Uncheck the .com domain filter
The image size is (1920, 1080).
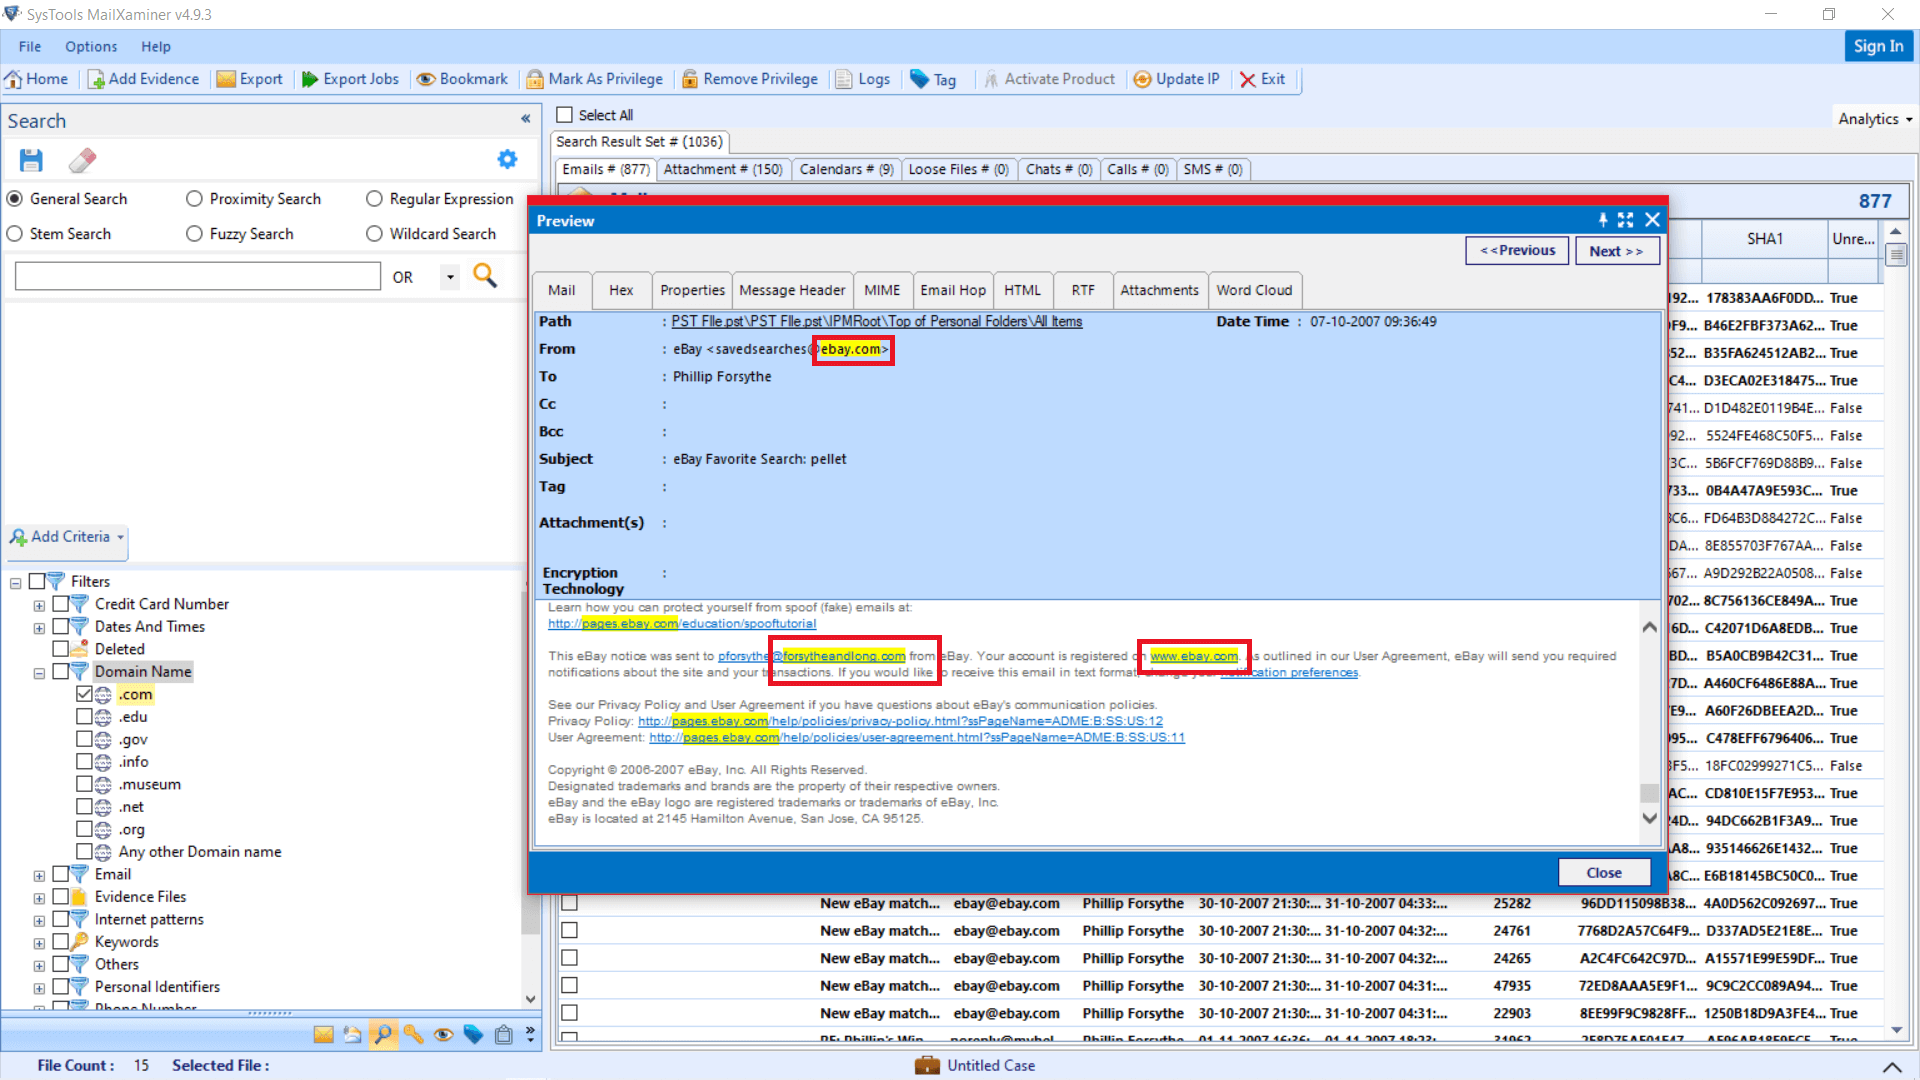pos(85,694)
